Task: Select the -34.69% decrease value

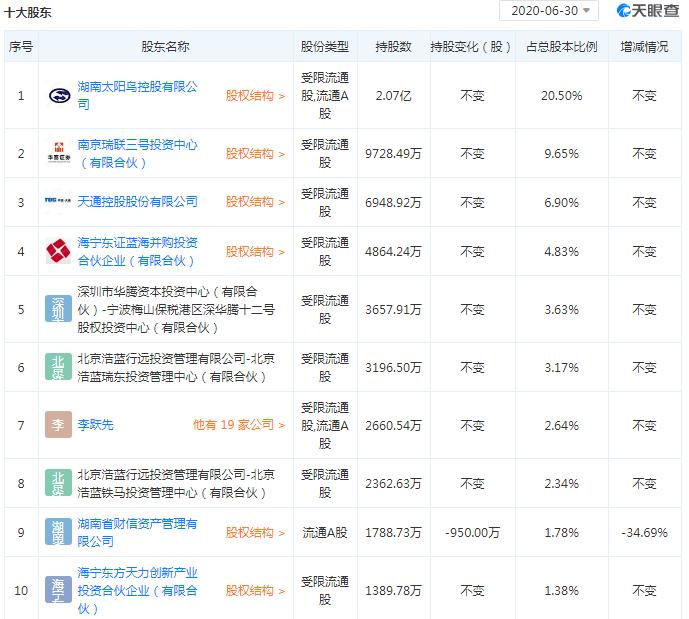Action: 644,533
